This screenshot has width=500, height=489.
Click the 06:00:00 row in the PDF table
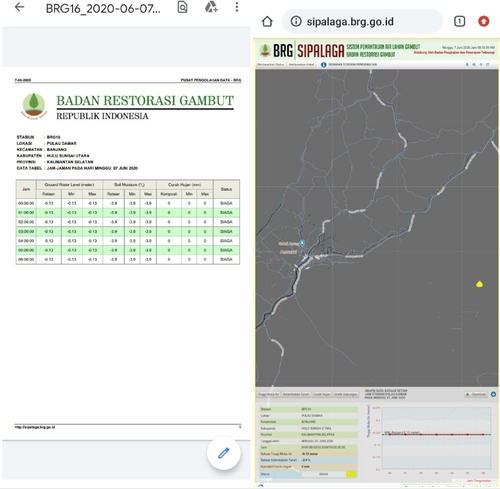[128, 259]
